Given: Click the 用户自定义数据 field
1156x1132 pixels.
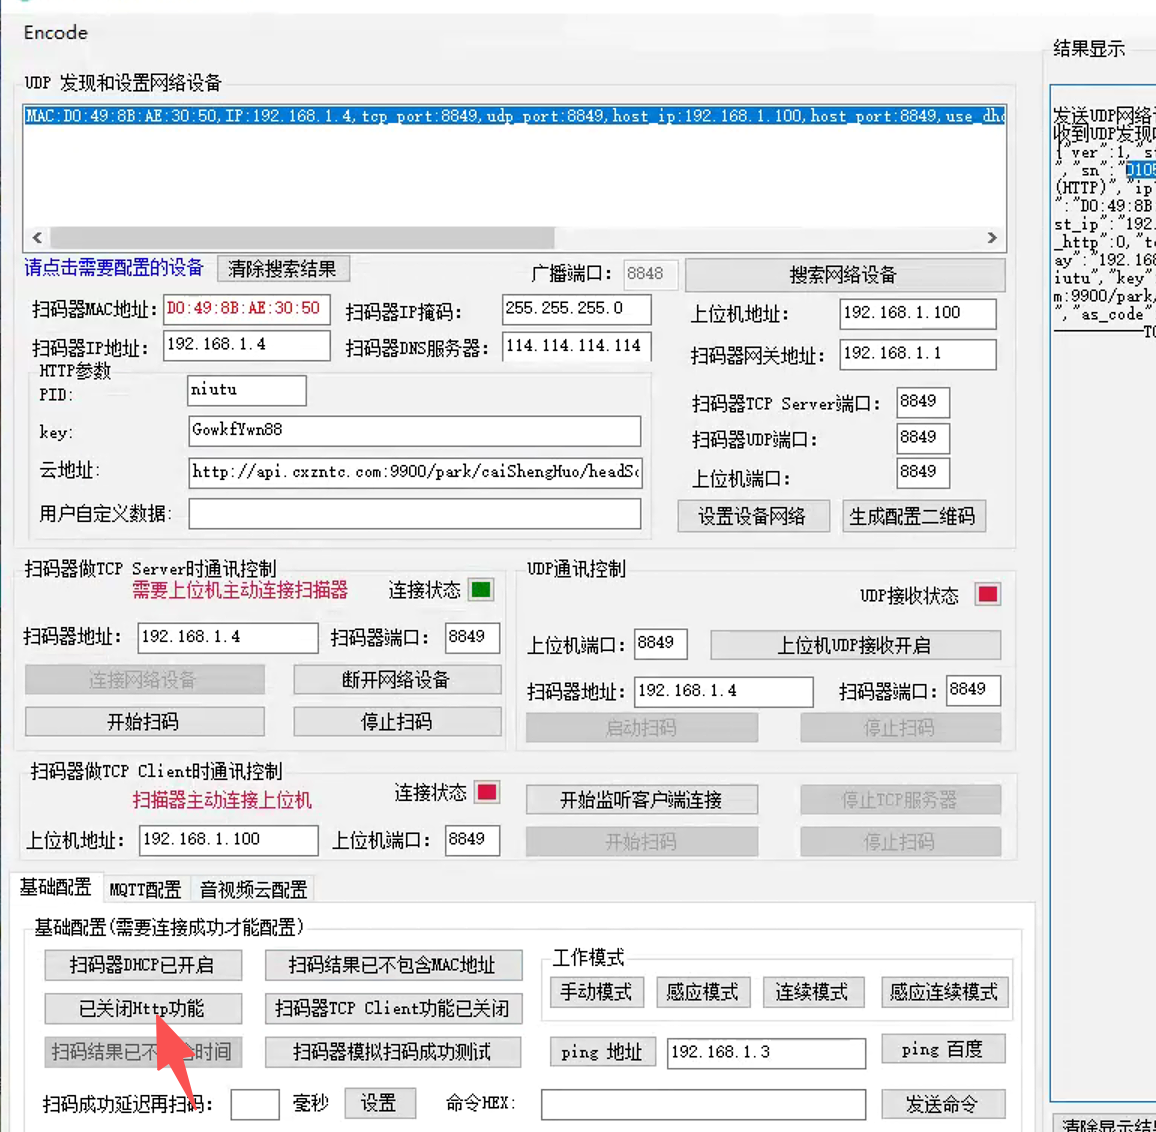Looking at the screenshot, I should [x=414, y=513].
